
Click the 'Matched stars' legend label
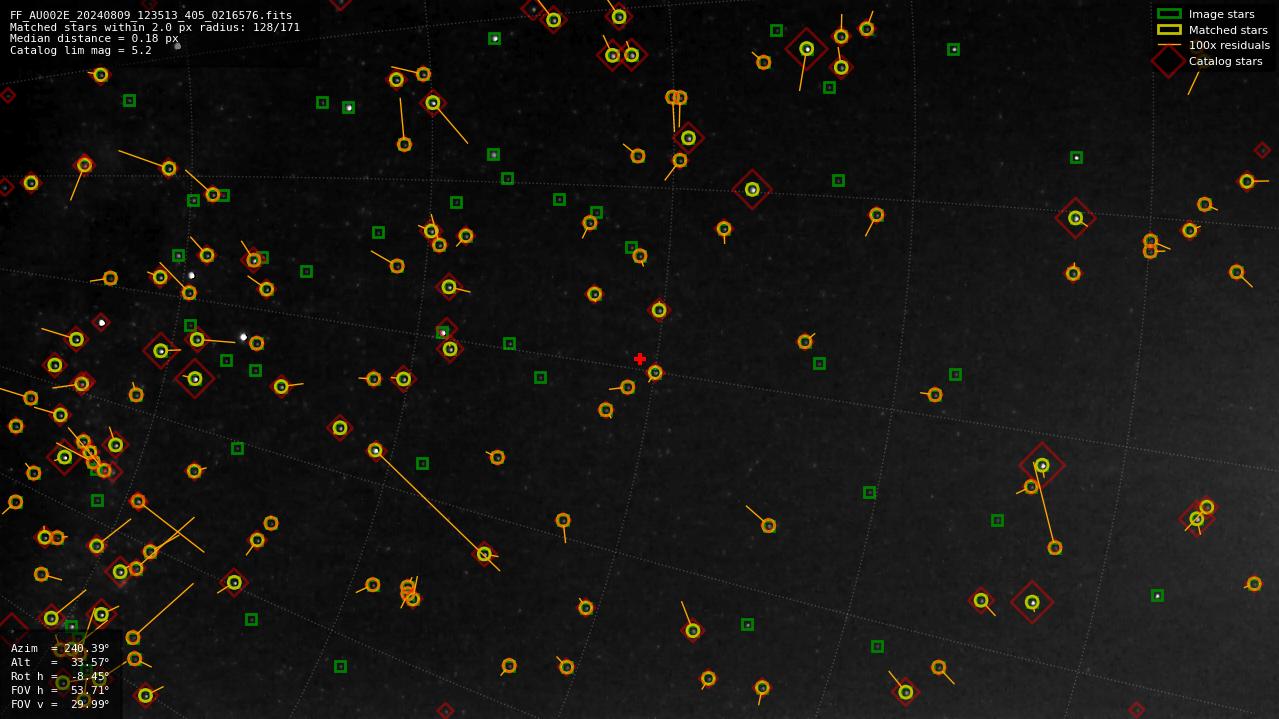(1228, 31)
